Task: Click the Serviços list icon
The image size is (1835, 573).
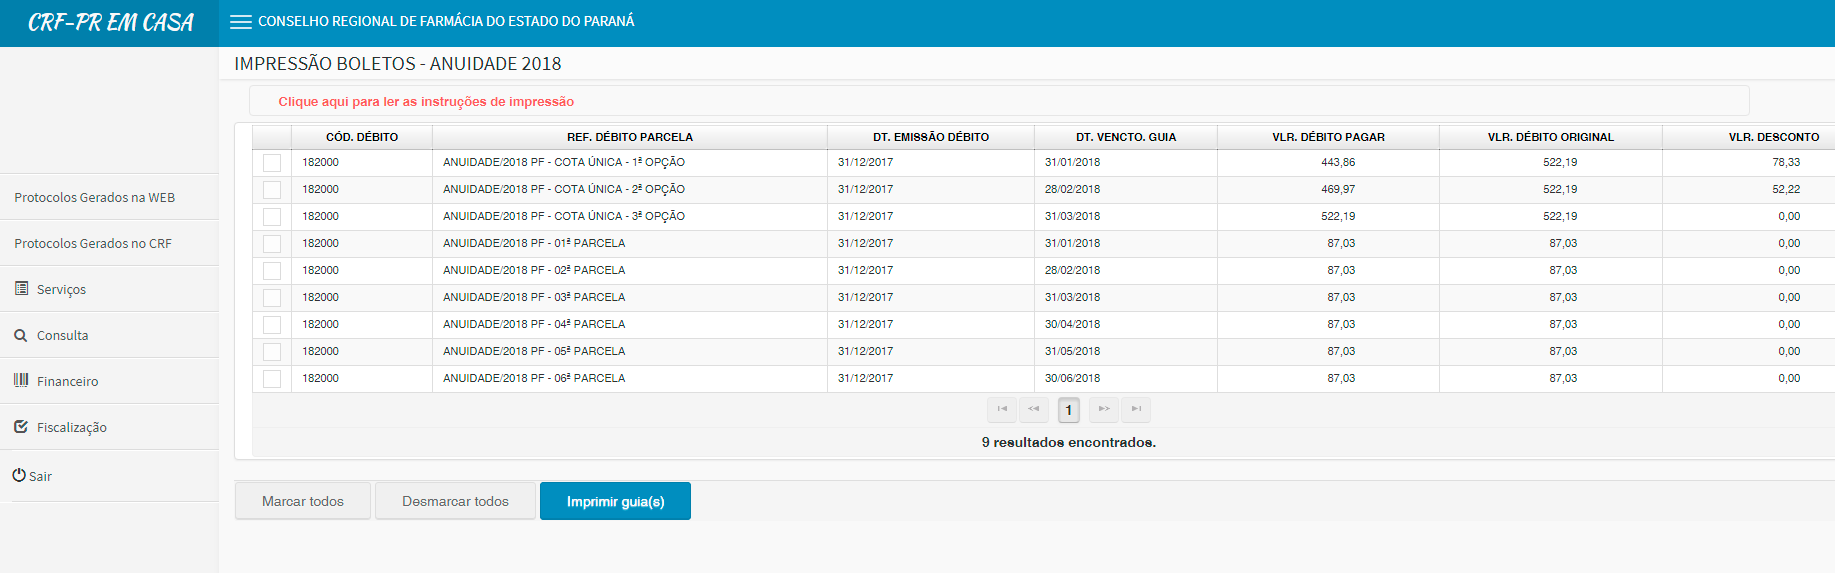Action: tap(21, 289)
